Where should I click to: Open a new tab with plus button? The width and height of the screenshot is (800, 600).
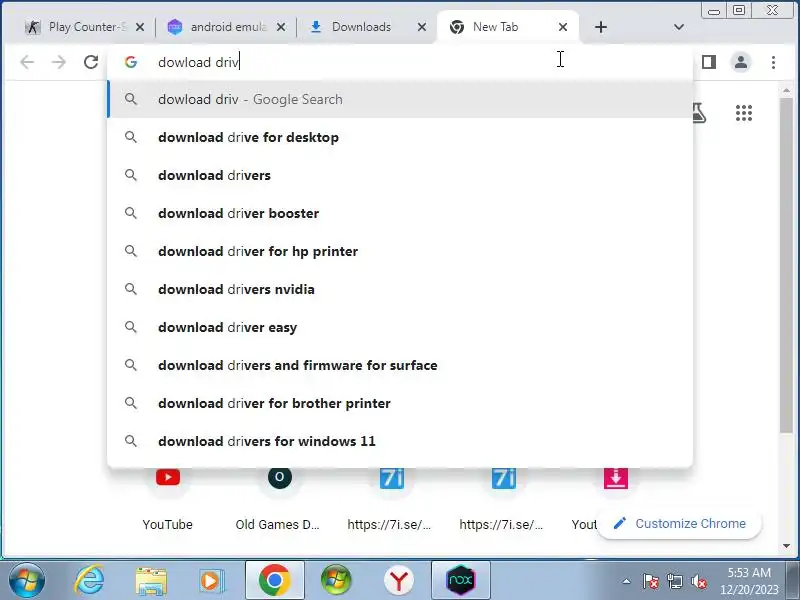pyautogui.click(x=601, y=27)
